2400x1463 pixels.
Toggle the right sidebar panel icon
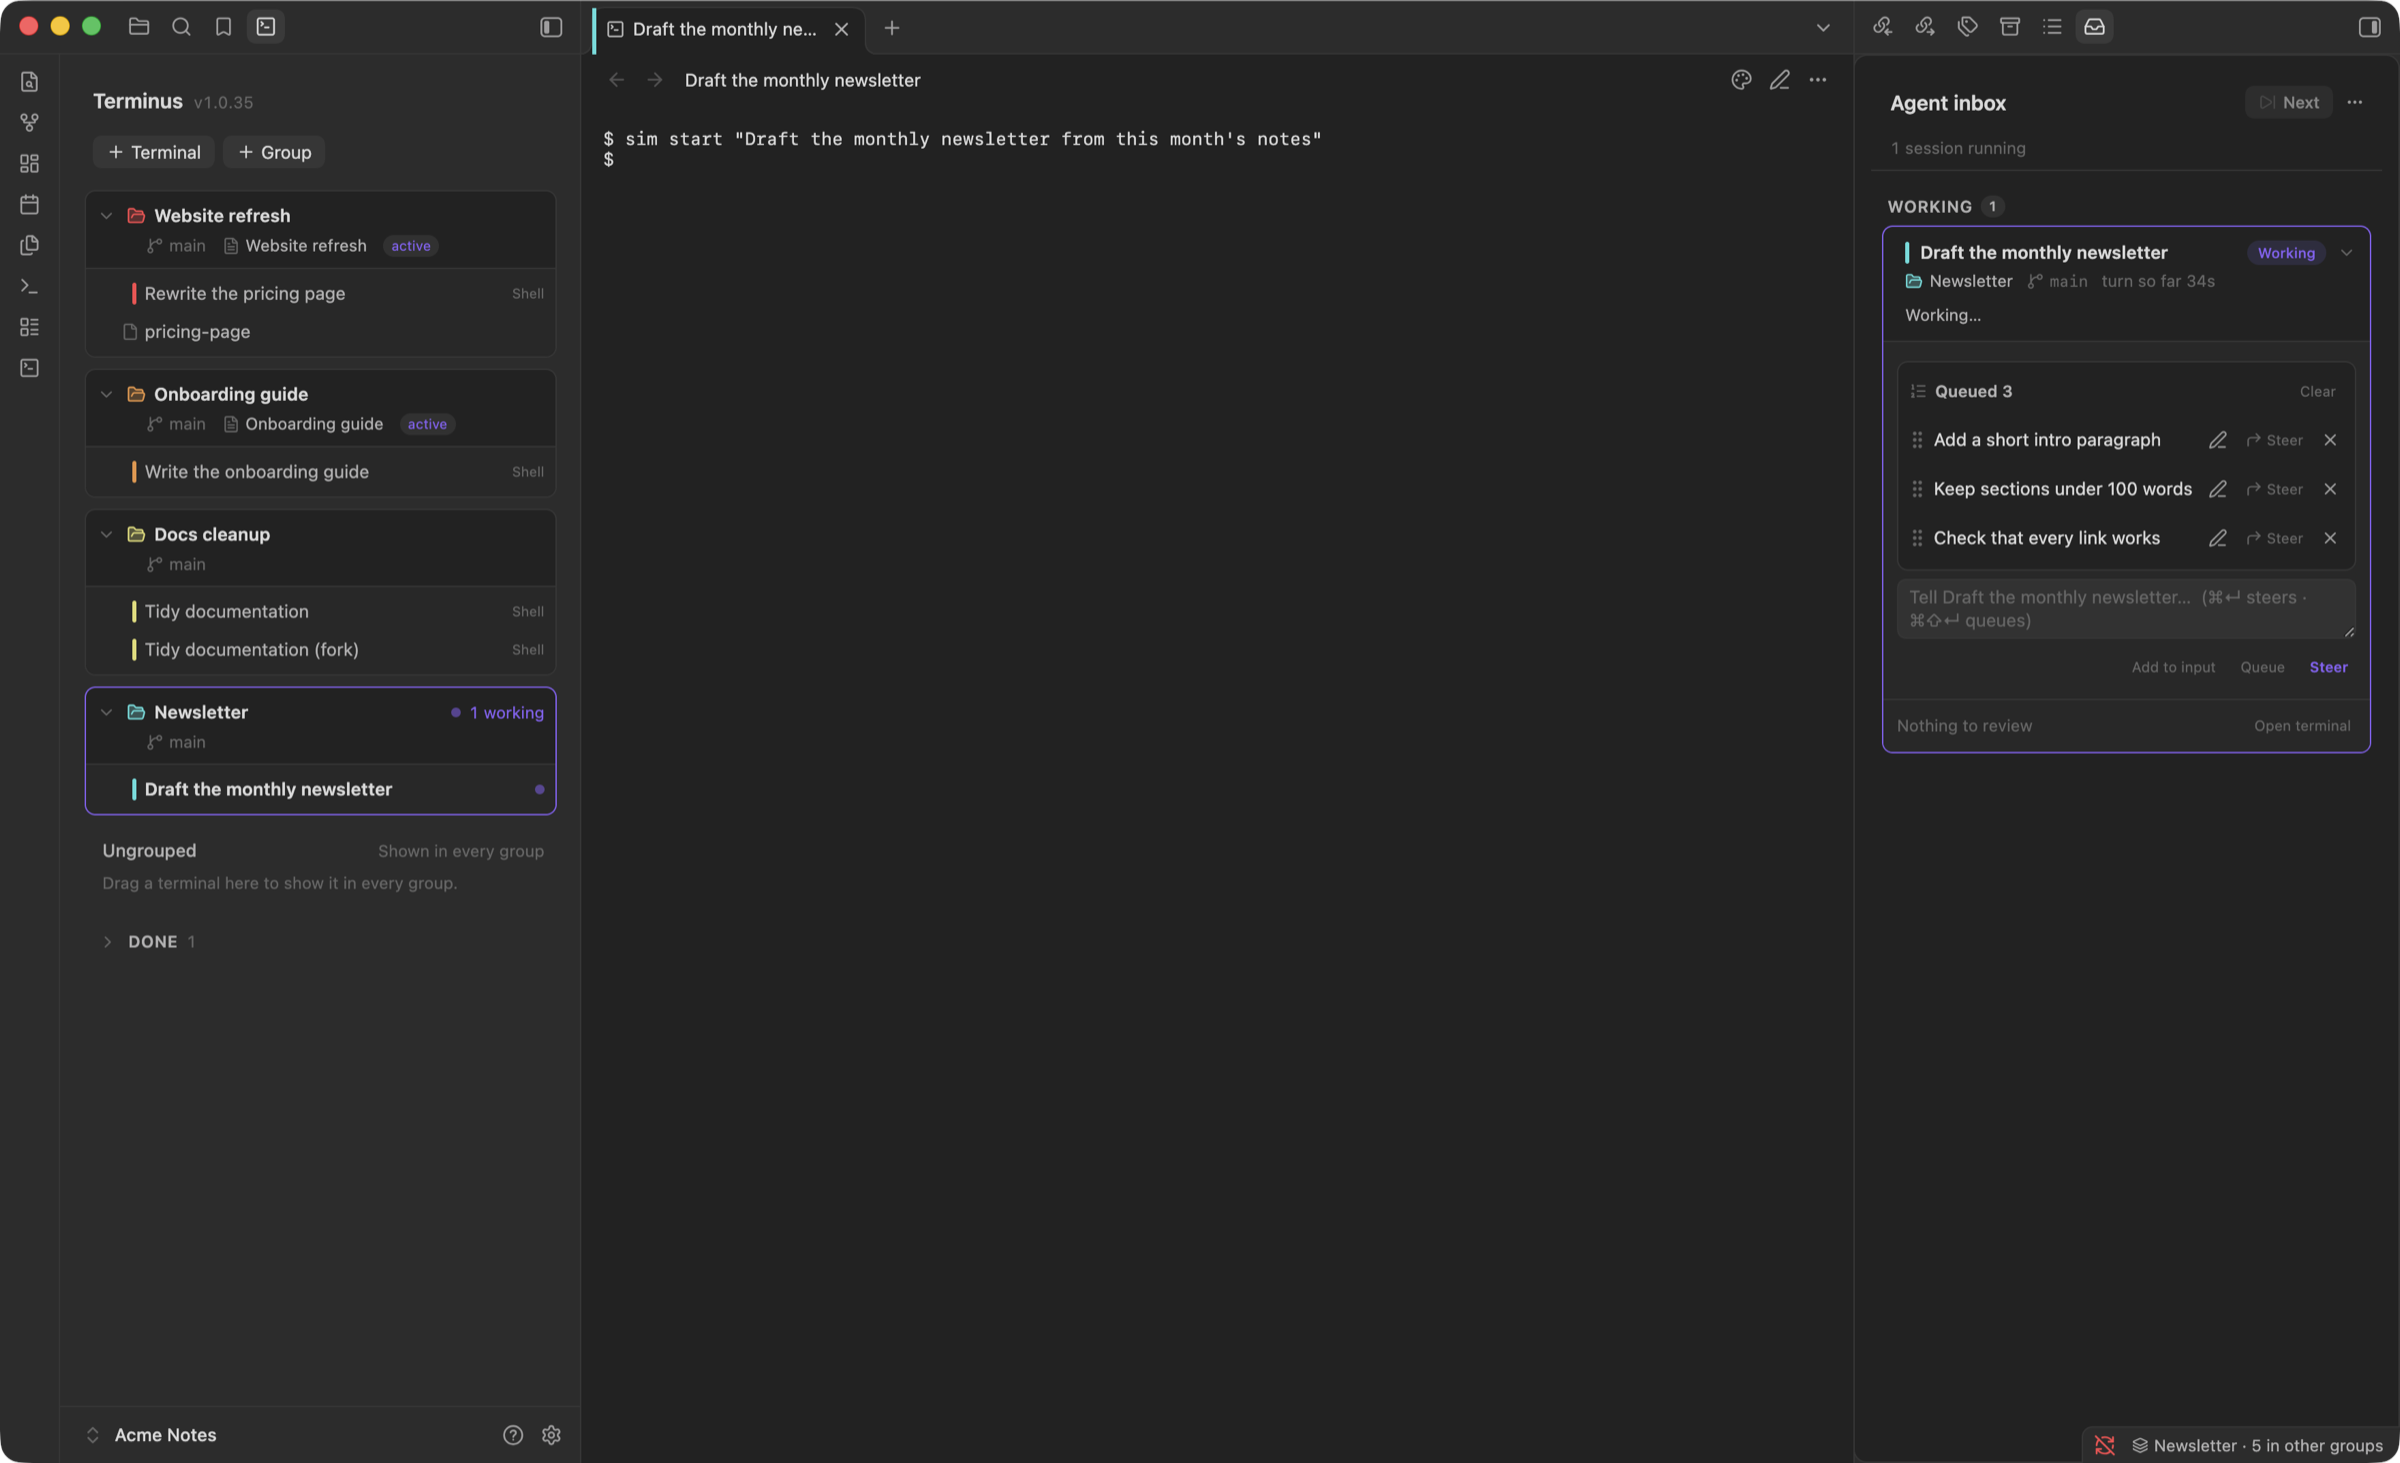pos(2369,27)
